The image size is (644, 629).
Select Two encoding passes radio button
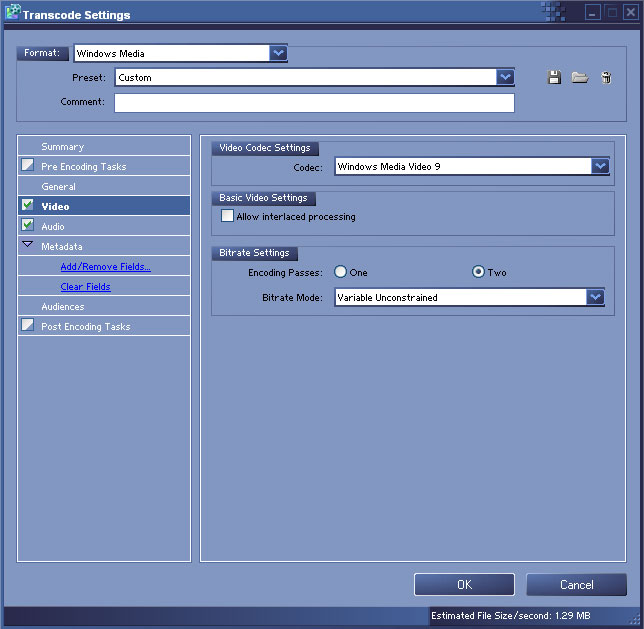coord(478,272)
